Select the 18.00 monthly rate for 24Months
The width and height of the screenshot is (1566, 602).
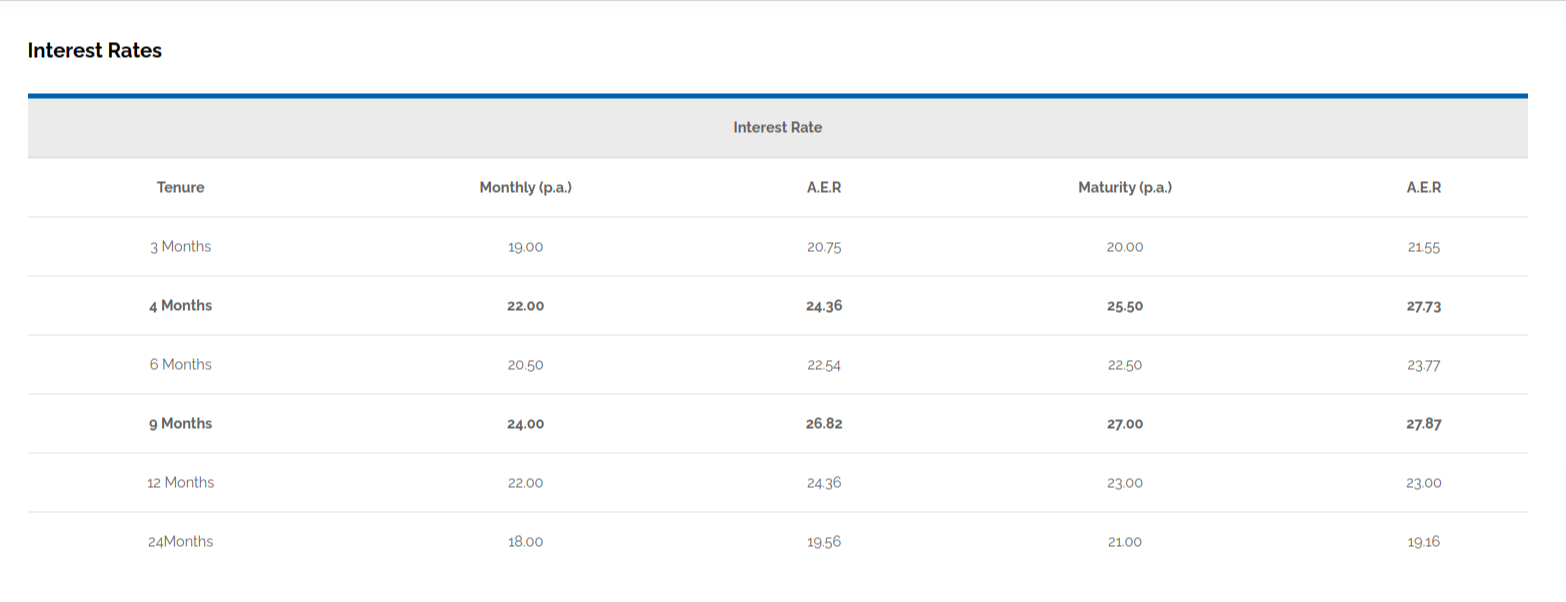[x=526, y=542]
